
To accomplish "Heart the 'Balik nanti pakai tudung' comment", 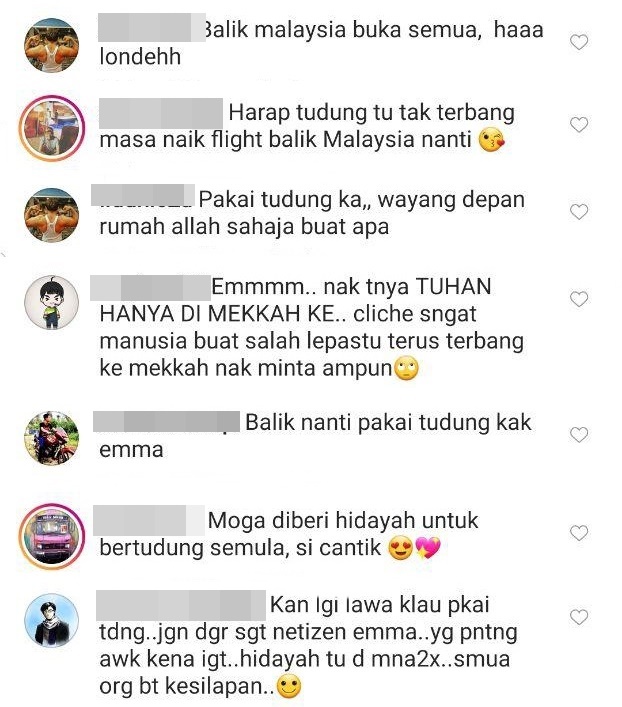I will (x=579, y=435).
